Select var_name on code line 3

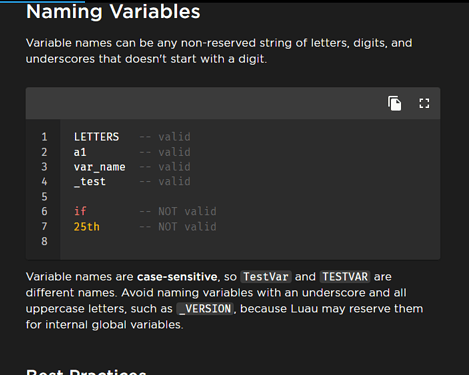coord(100,167)
